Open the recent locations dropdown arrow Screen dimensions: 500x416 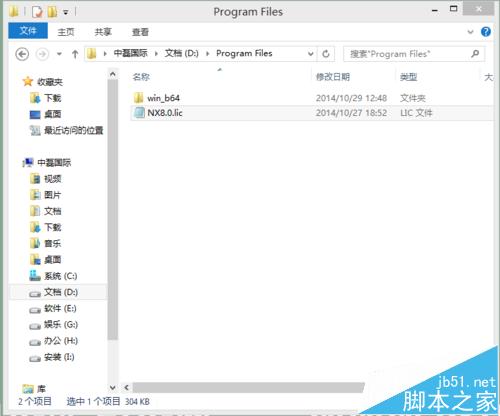click(59, 54)
